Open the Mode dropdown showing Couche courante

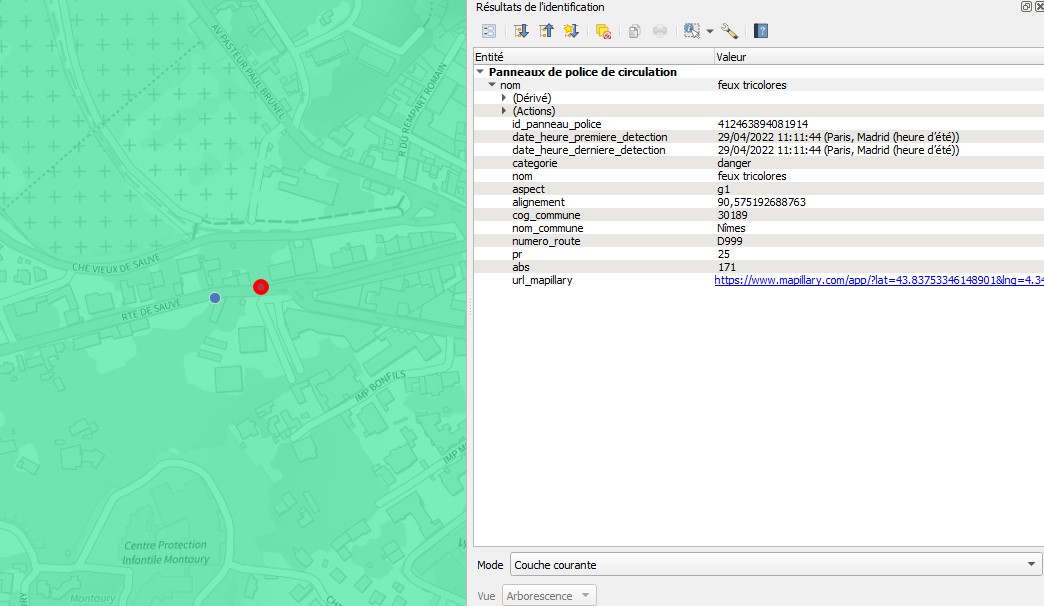776,565
